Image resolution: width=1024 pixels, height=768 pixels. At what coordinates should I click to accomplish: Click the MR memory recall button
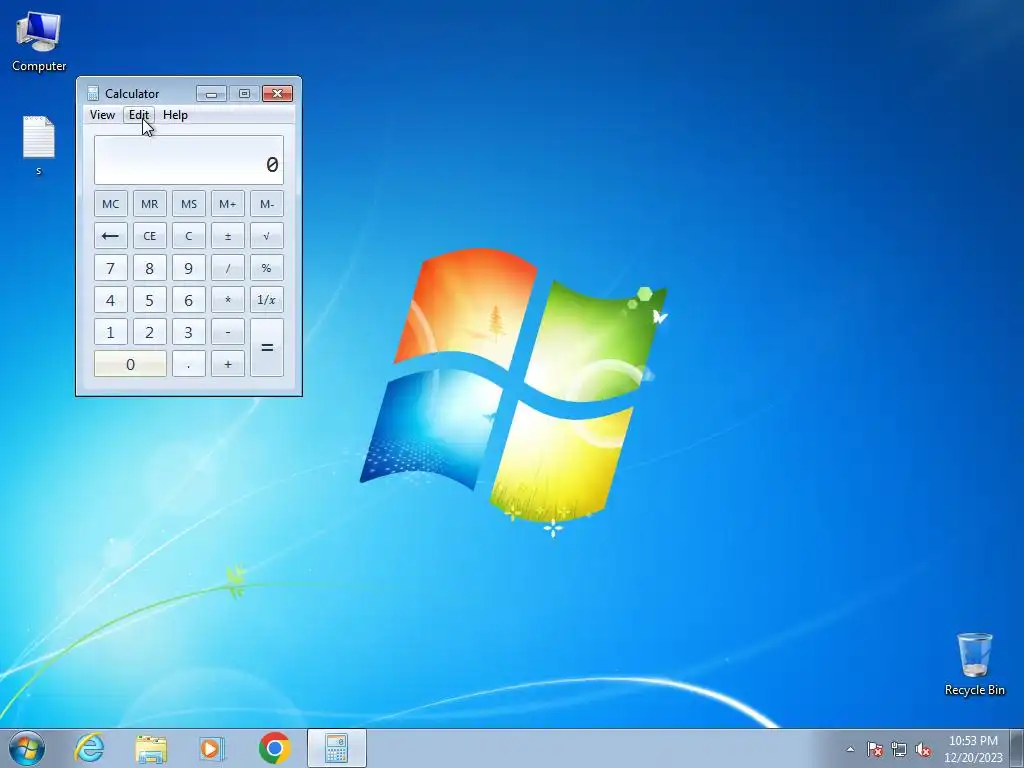pos(150,204)
